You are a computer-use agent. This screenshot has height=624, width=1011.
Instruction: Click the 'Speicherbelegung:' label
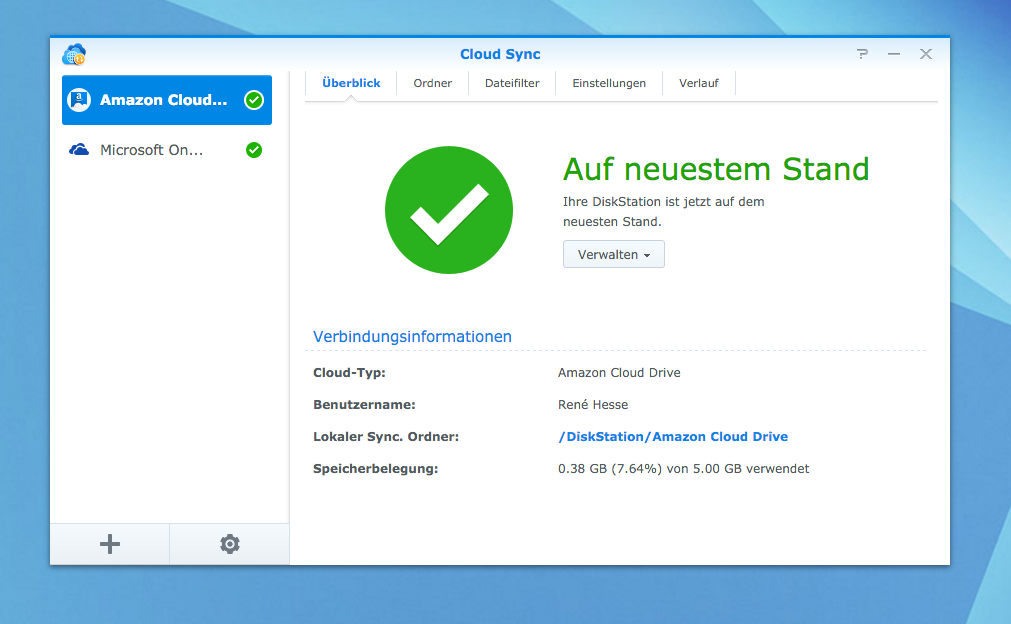[x=376, y=469]
